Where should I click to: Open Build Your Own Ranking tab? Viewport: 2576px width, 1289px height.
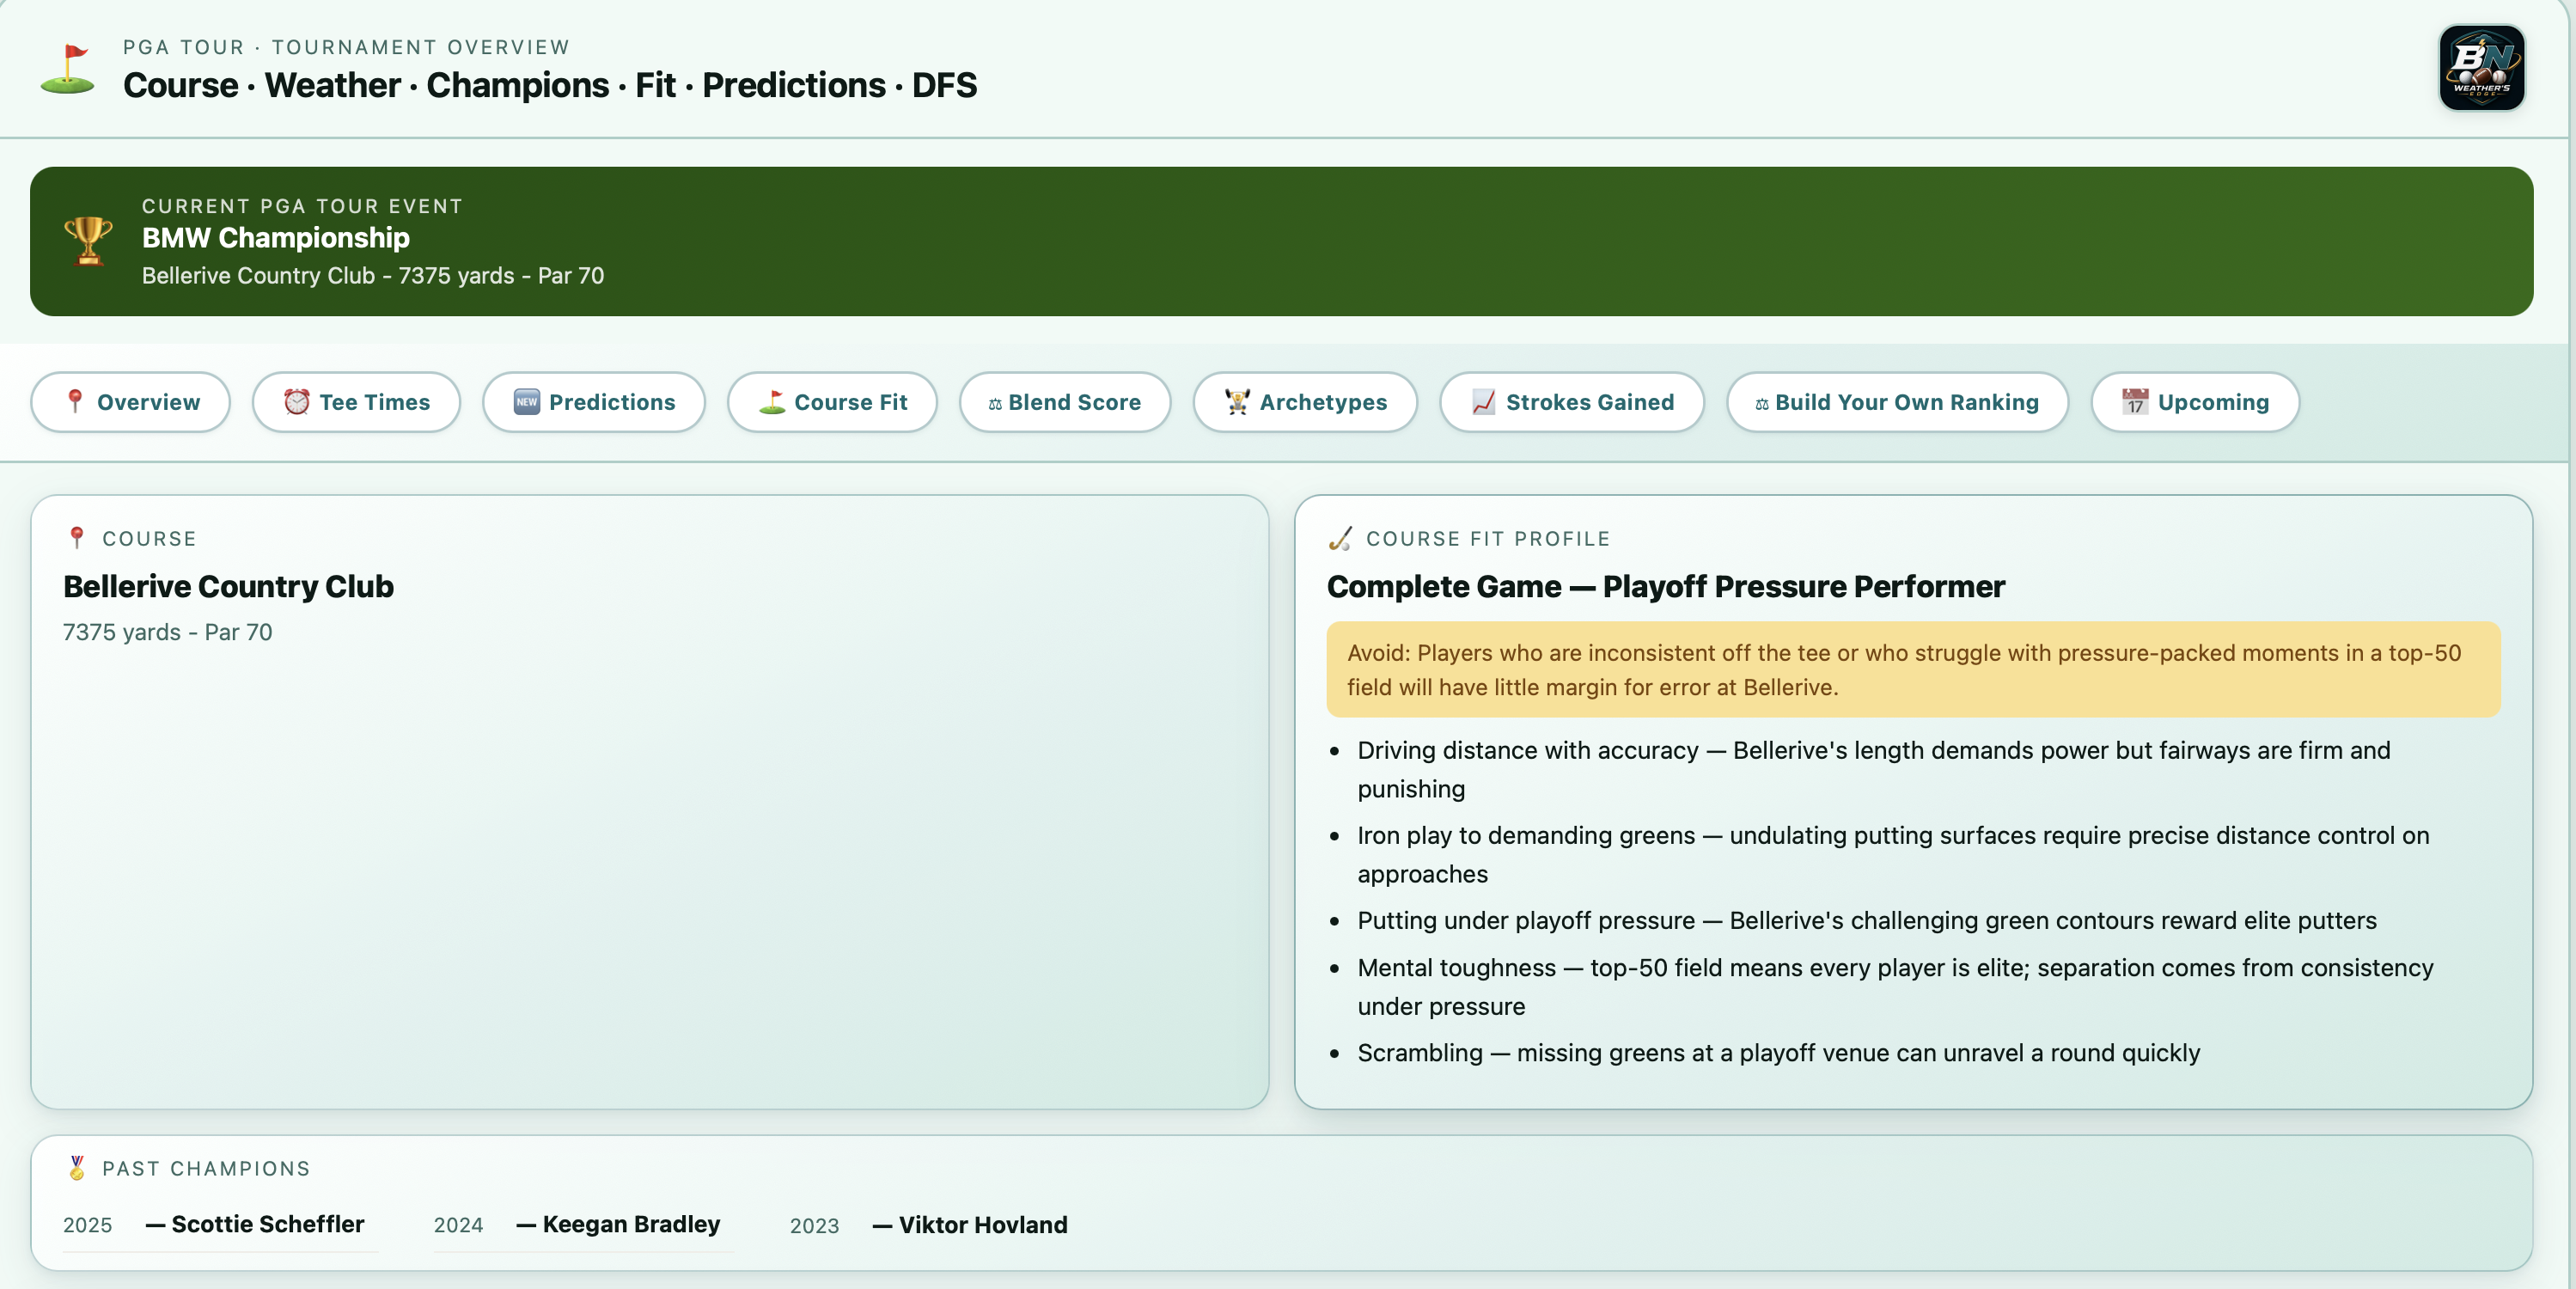point(1897,402)
